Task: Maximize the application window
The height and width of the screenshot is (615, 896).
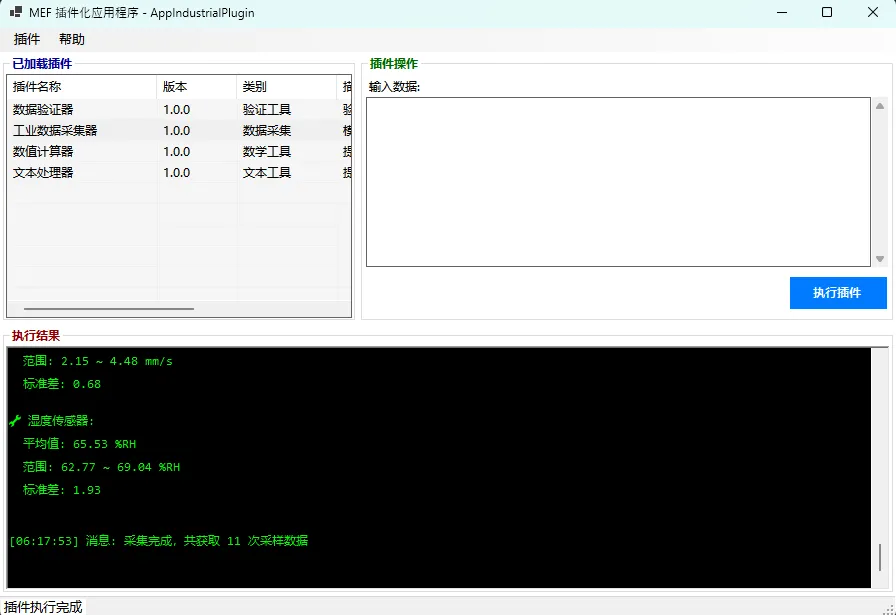Action: pyautogui.click(x=827, y=13)
